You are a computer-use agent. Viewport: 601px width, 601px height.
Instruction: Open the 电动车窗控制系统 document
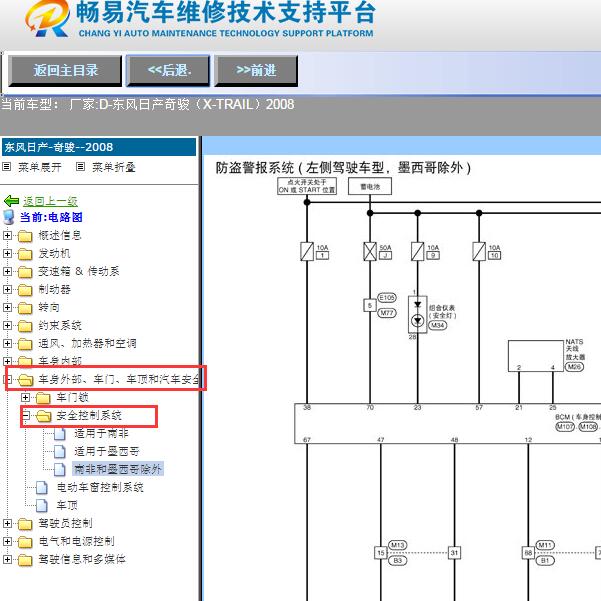click(100, 487)
